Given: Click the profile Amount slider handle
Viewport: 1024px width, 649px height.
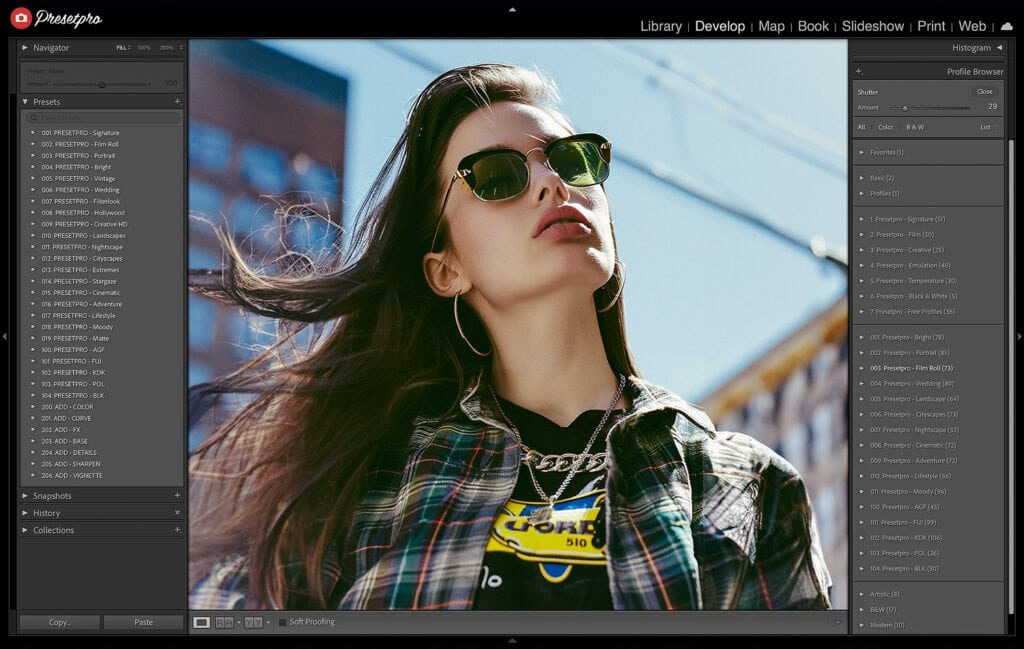Looking at the screenshot, I should (x=905, y=107).
